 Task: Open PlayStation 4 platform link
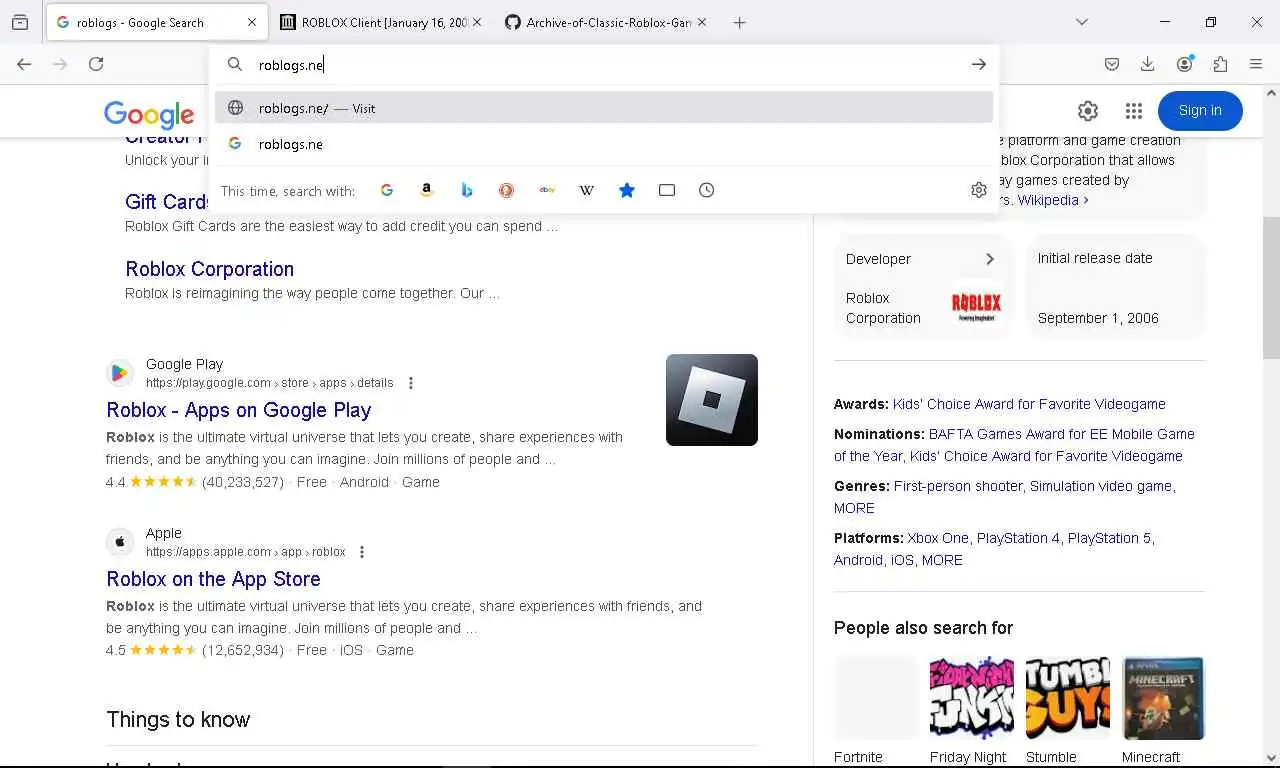click(1018, 538)
